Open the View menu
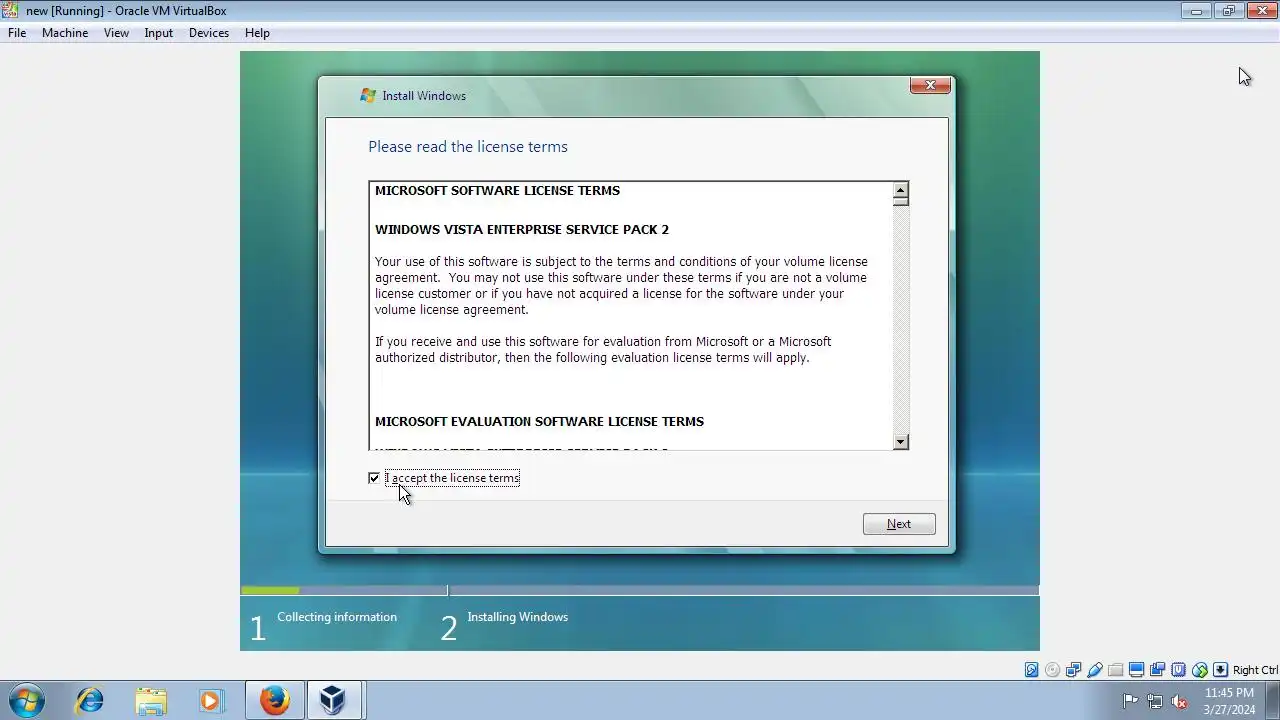This screenshot has width=1280, height=720. [116, 33]
